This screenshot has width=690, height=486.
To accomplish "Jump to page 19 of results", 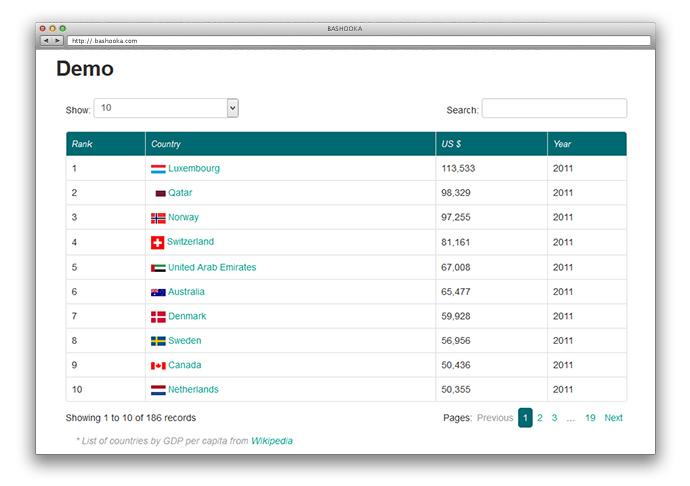I will click(x=590, y=418).
